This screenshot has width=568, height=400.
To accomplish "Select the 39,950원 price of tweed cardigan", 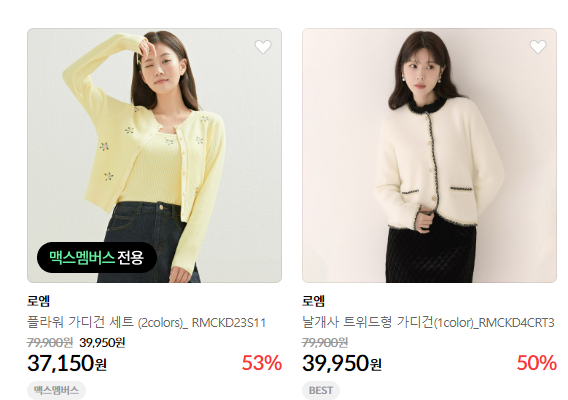I will tap(342, 363).
